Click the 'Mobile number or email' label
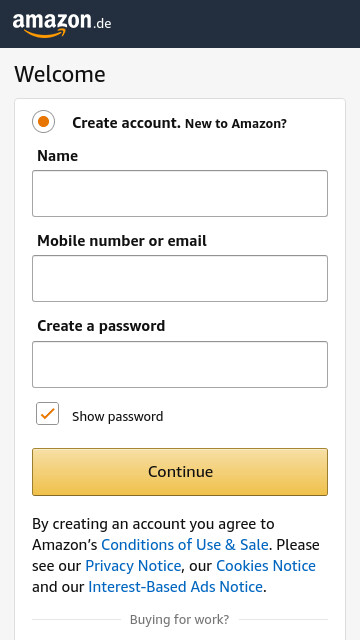 point(122,241)
